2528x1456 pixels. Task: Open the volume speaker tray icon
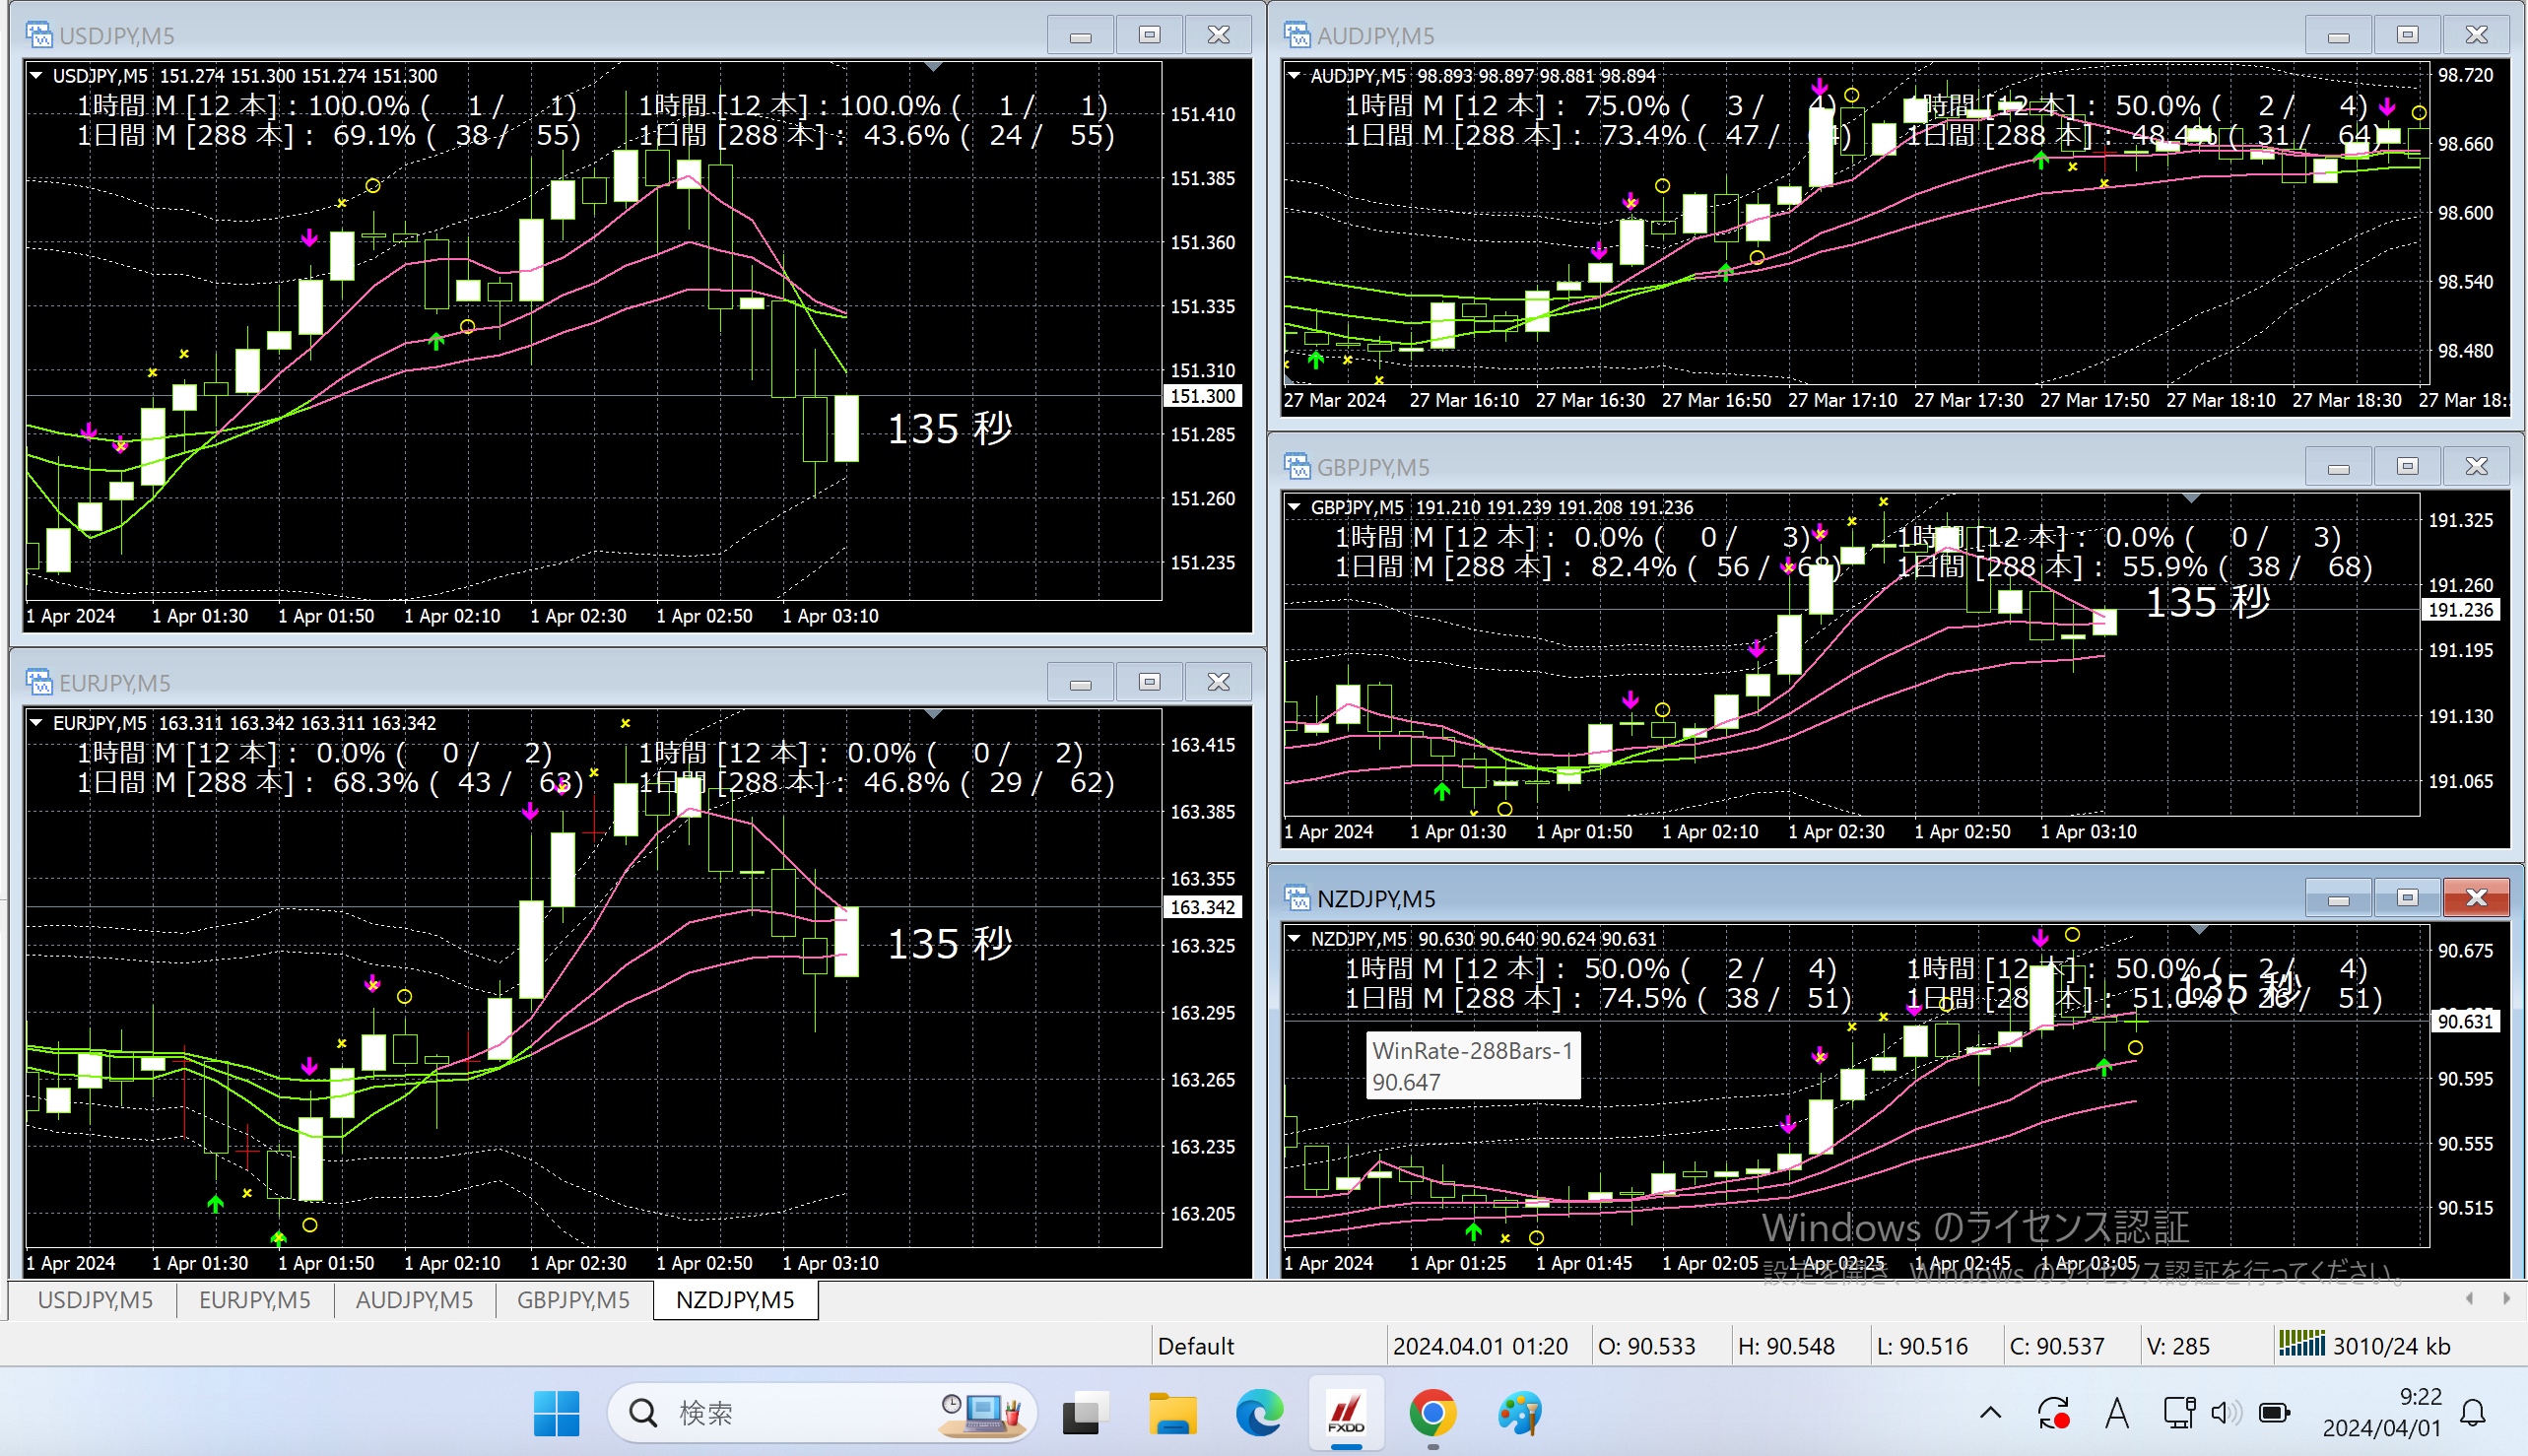click(x=2226, y=1413)
